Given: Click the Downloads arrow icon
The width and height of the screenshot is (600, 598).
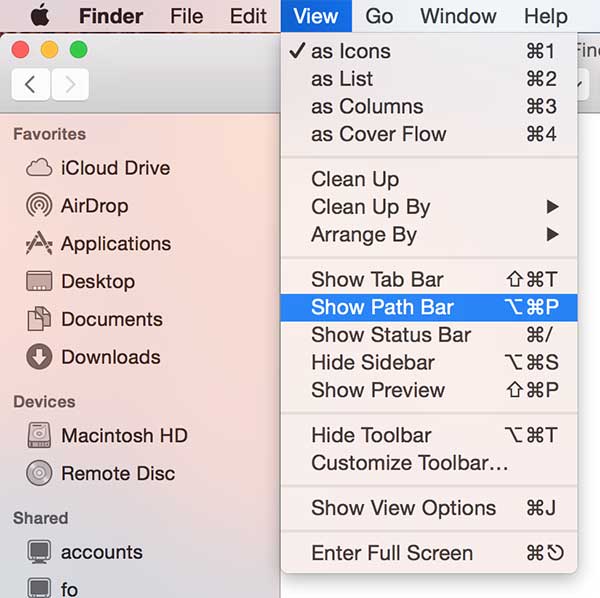Looking at the screenshot, I should (39, 357).
